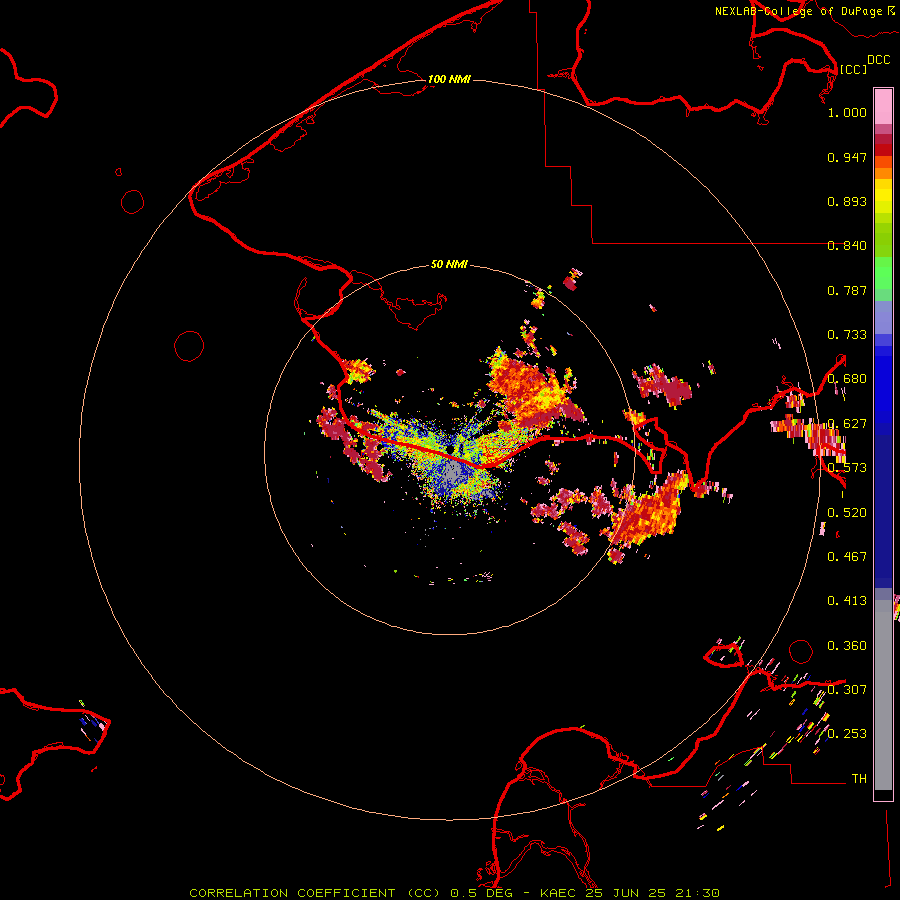Select the 0.360 value on the color scale

tap(847, 646)
